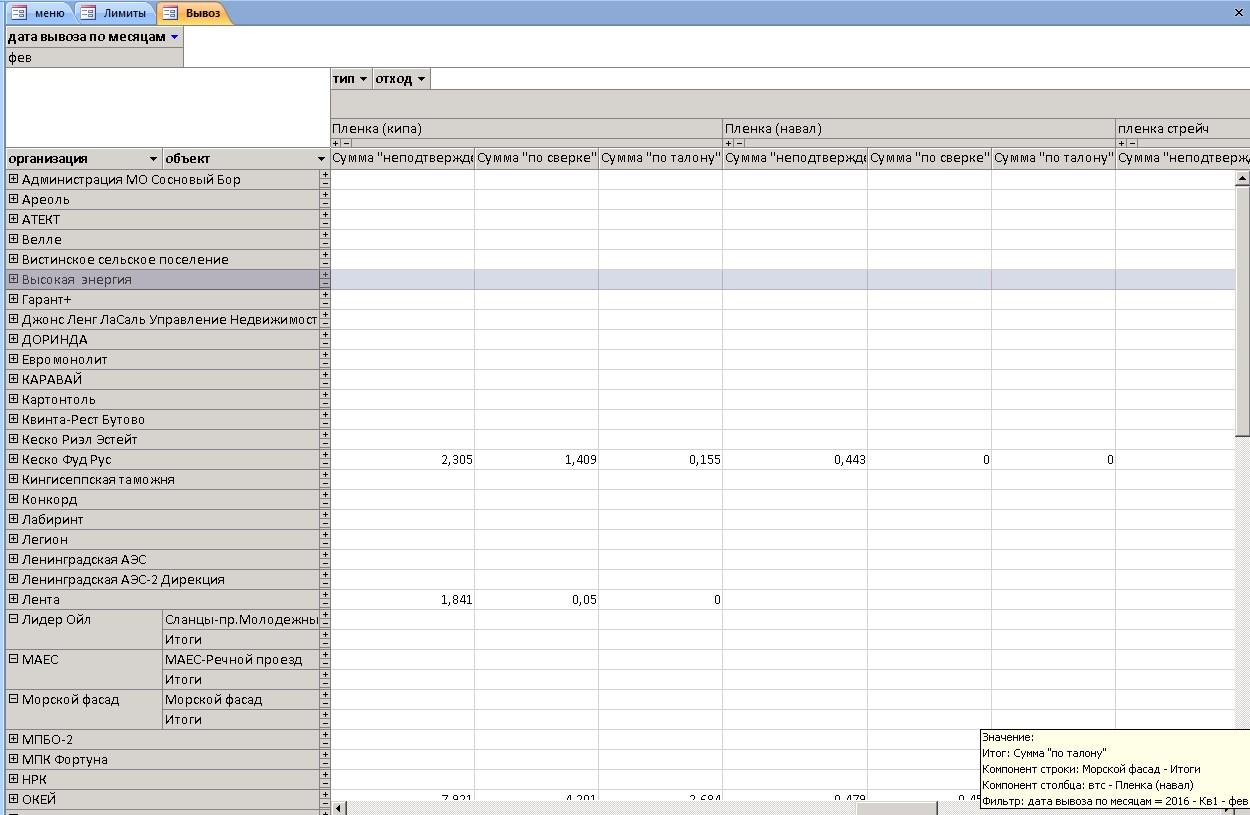
Task: Show details plus button on Ареоль row
Action: [325, 195]
